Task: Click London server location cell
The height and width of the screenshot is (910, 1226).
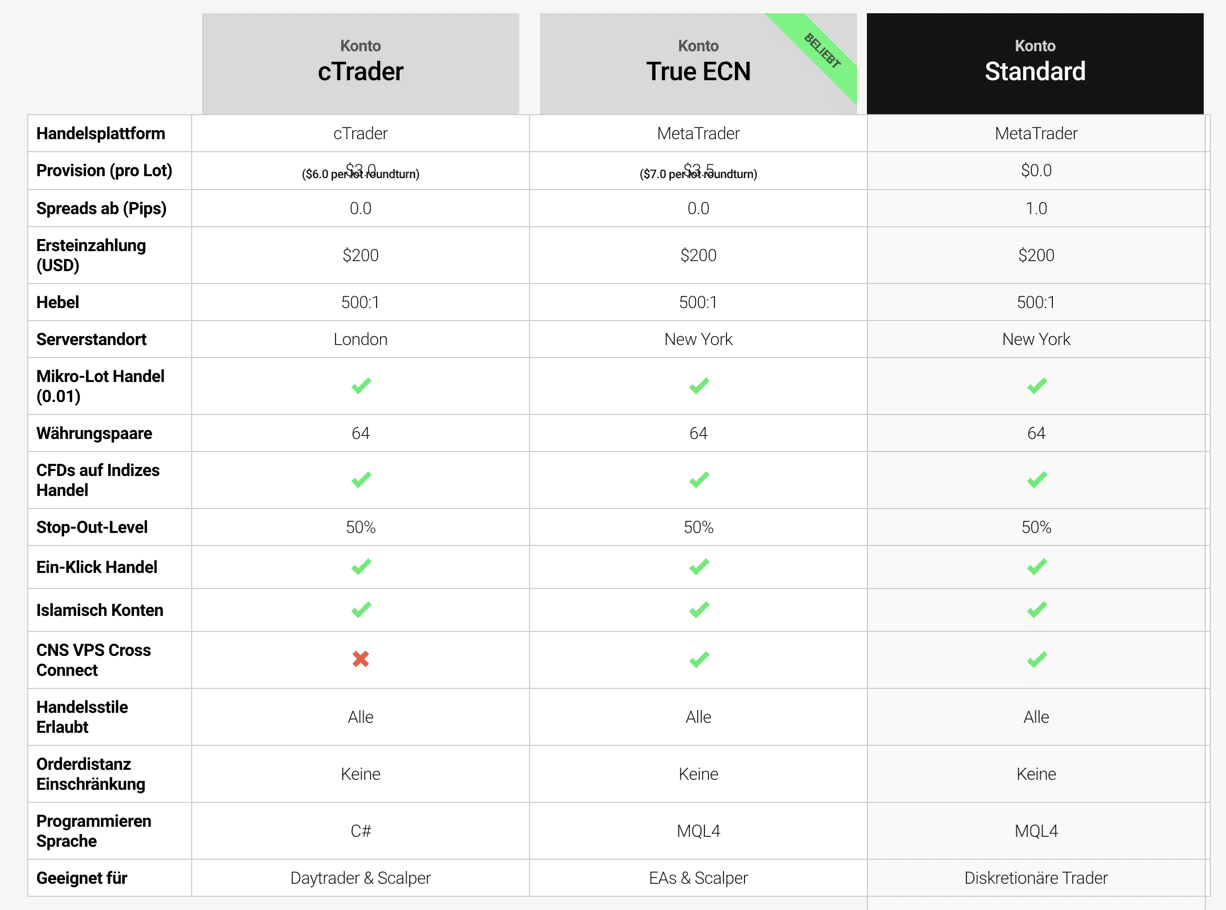Action: (361, 339)
